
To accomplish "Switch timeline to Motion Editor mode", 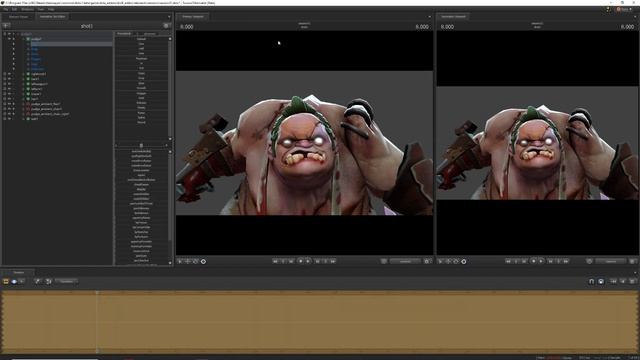I will coord(14,281).
